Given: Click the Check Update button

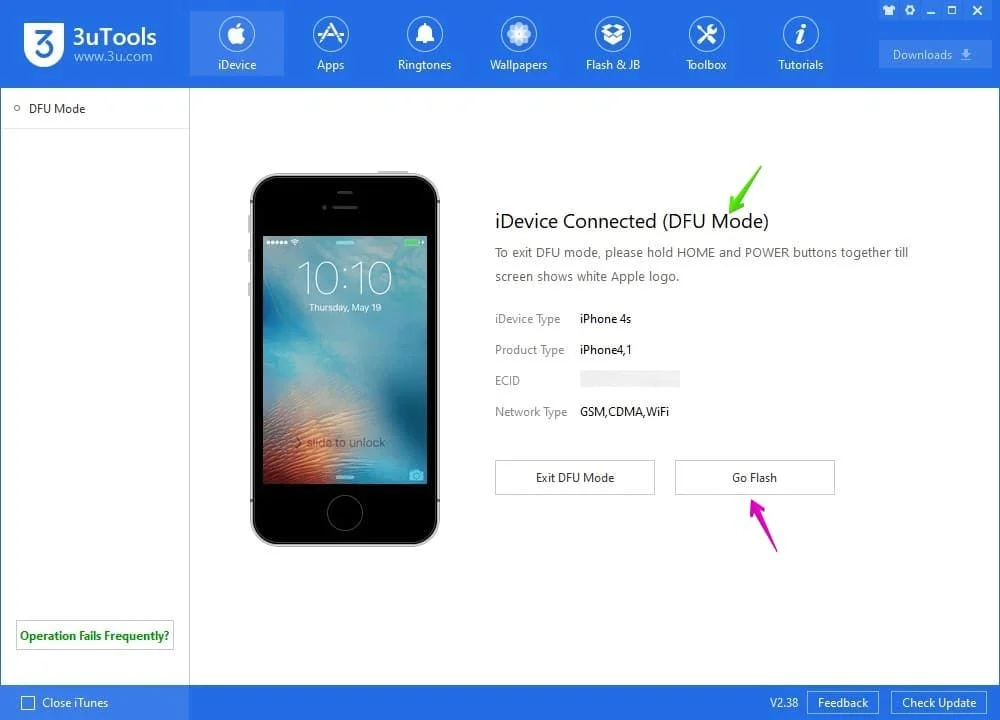Looking at the screenshot, I should pyautogui.click(x=939, y=703).
